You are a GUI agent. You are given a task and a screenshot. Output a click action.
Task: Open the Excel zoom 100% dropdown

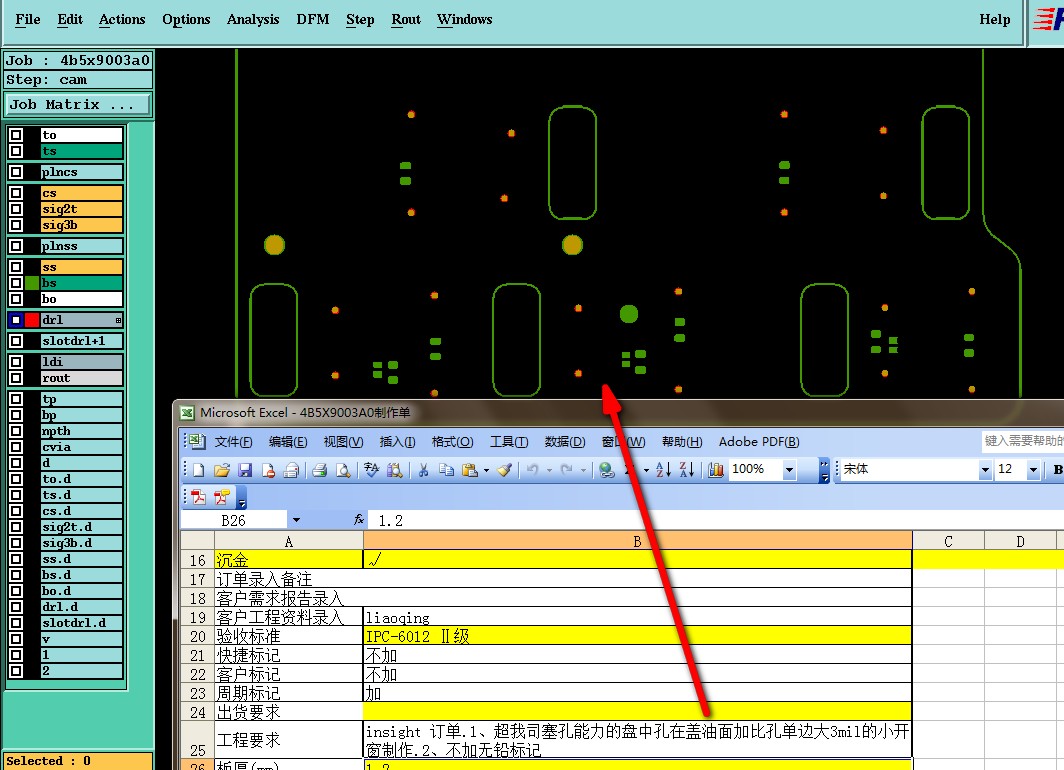pos(788,469)
